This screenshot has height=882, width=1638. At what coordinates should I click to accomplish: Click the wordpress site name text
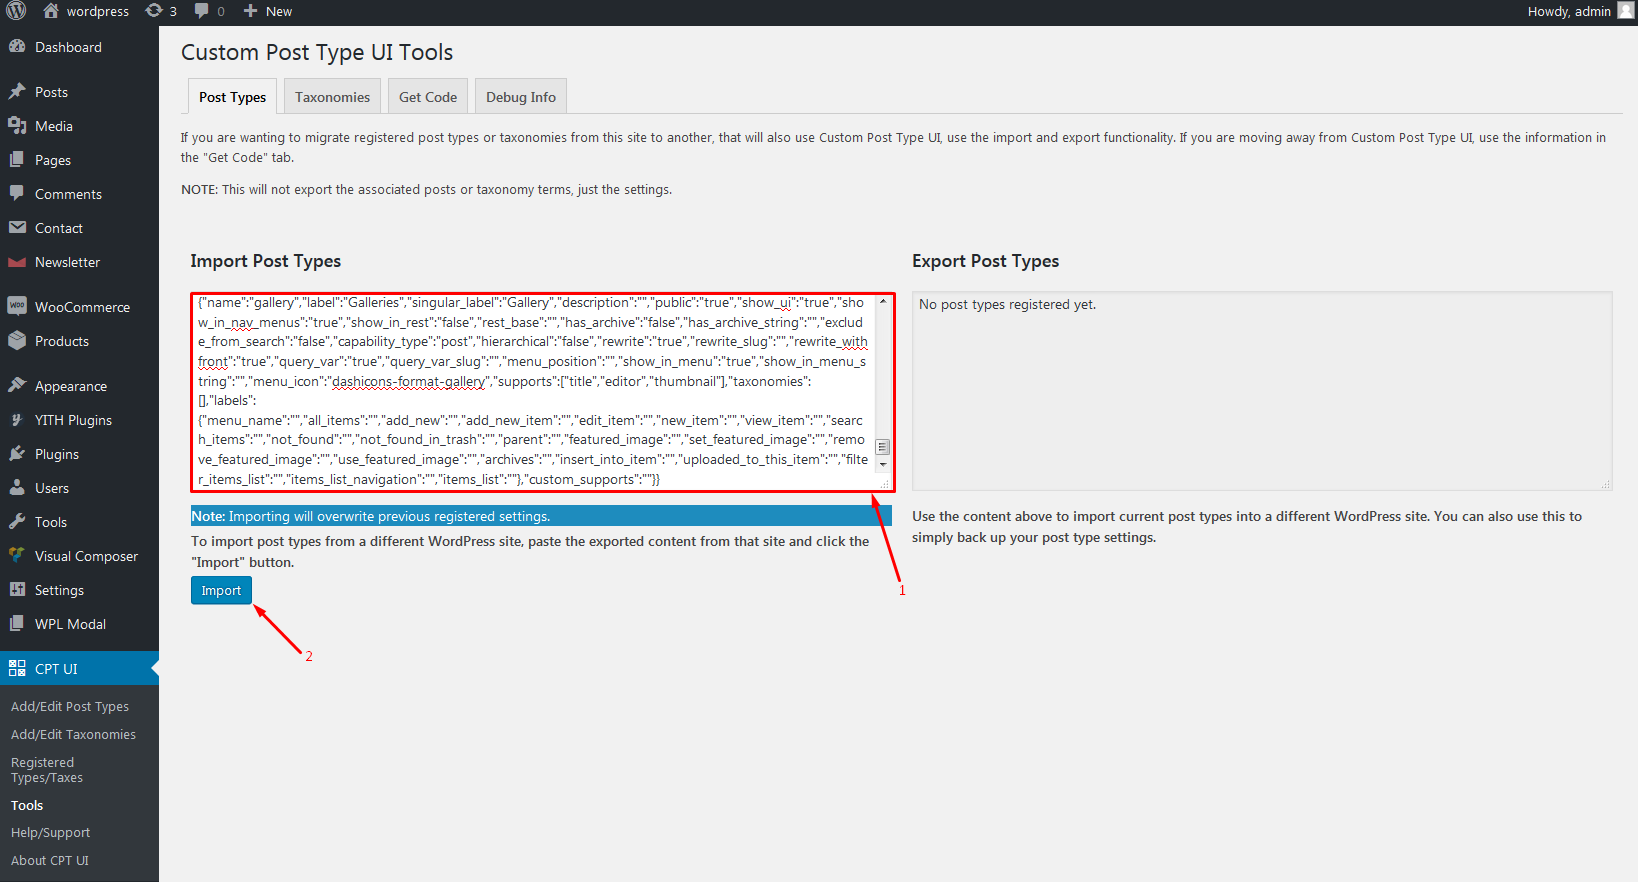tap(98, 11)
